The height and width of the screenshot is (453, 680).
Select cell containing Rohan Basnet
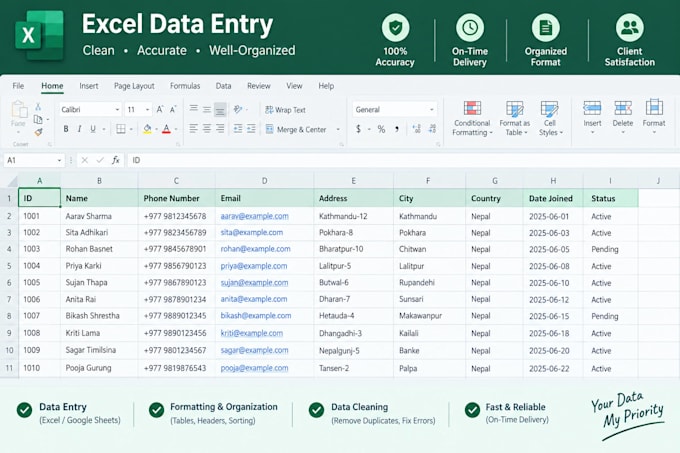tap(99, 249)
